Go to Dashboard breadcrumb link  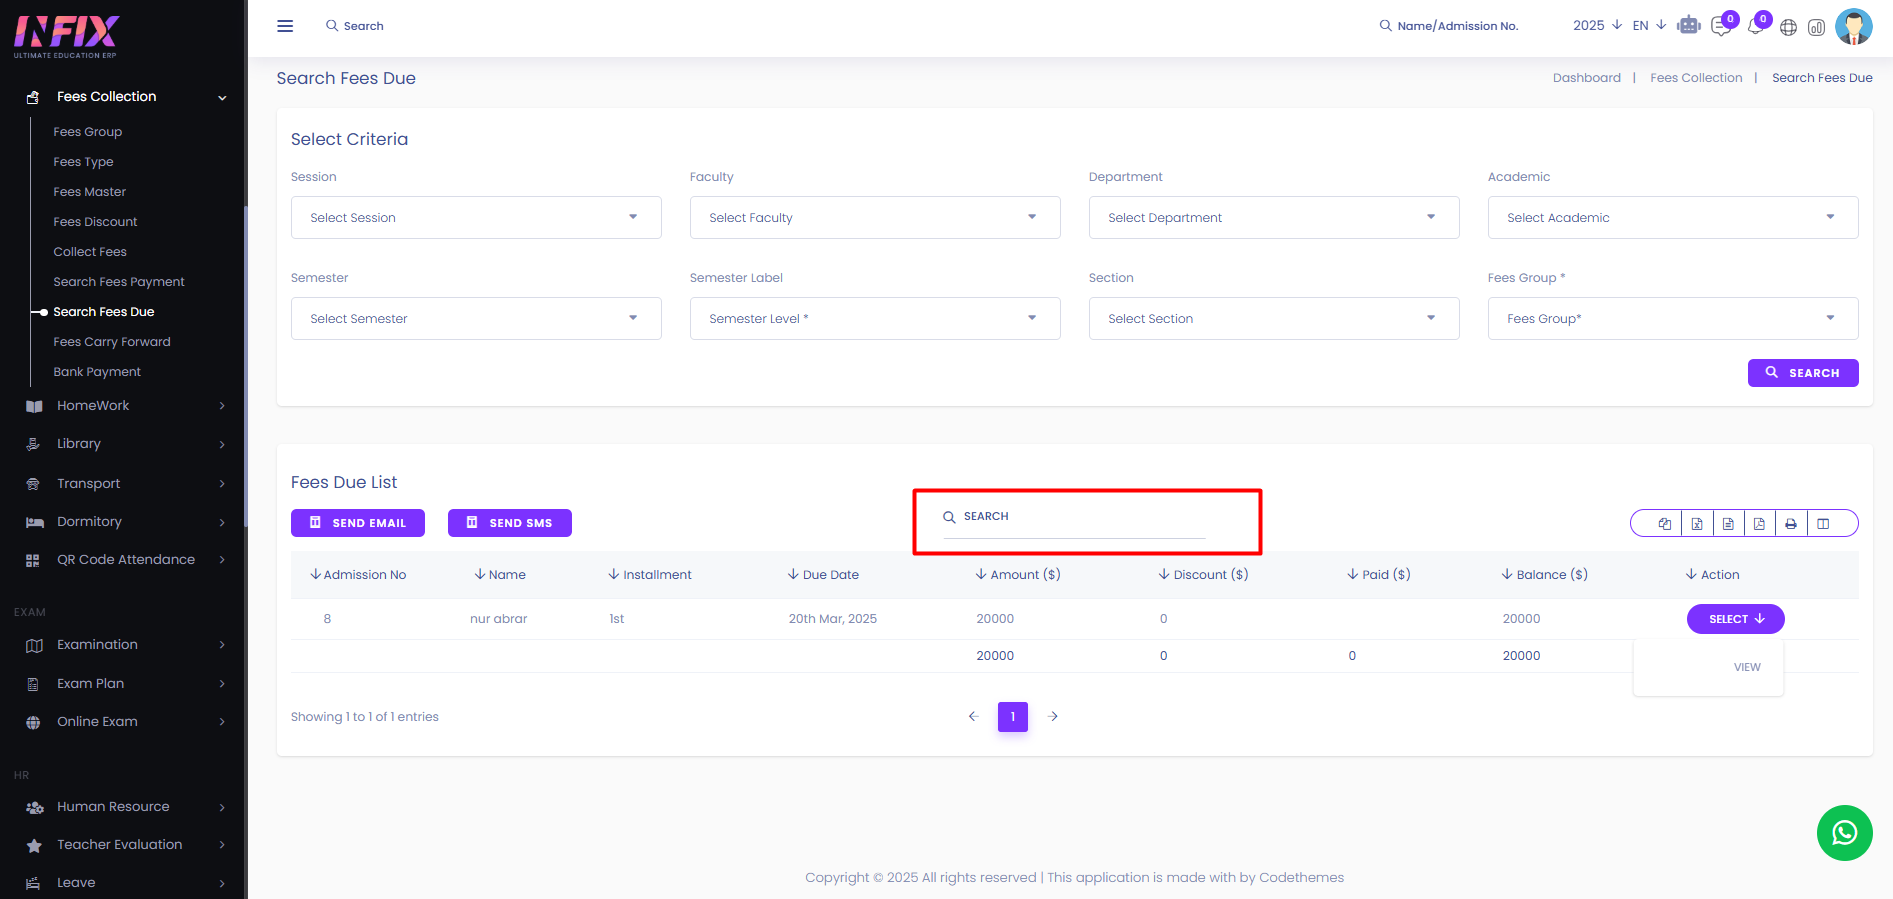click(x=1587, y=78)
